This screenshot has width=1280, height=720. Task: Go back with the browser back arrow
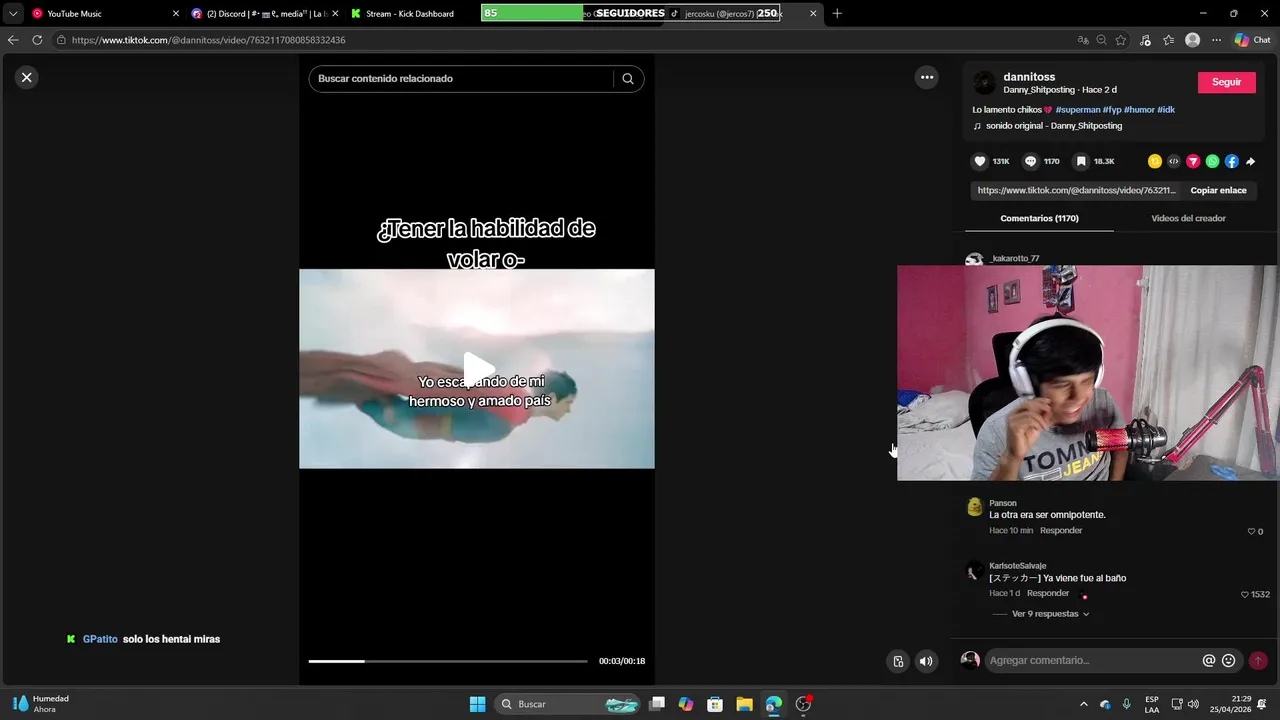point(13,40)
